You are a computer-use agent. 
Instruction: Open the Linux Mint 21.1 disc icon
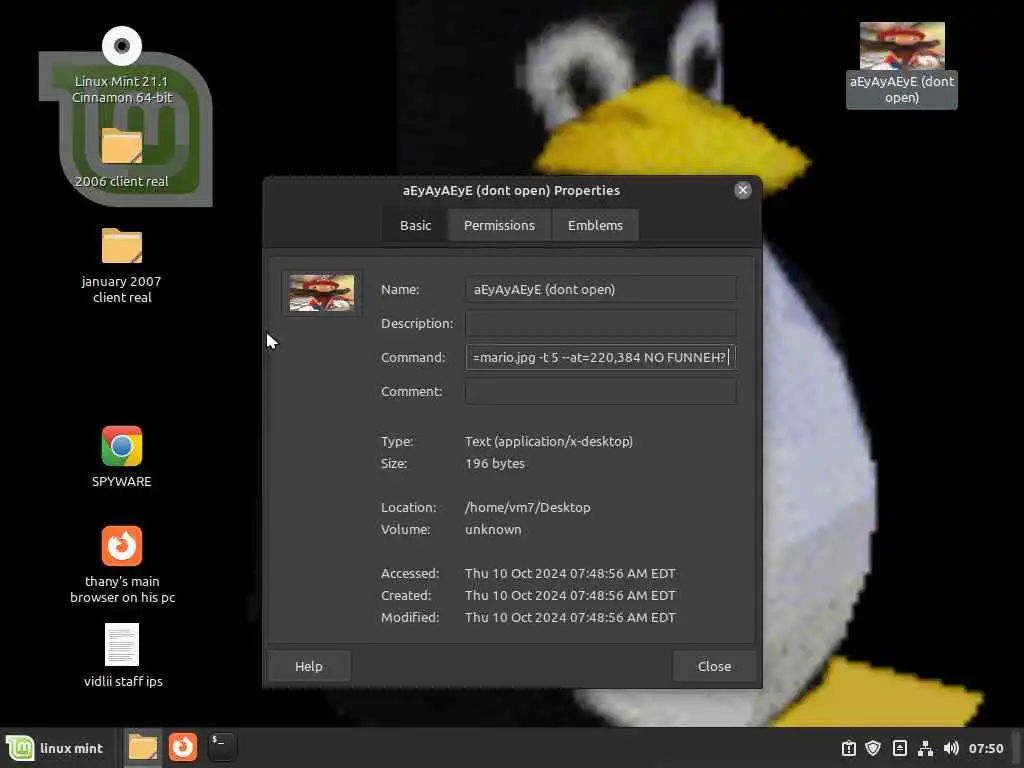[x=121, y=46]
